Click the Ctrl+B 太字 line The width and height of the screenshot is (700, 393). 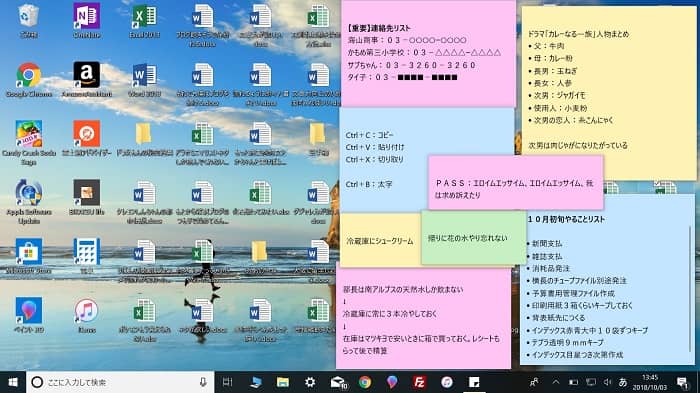tap(369, 184)
